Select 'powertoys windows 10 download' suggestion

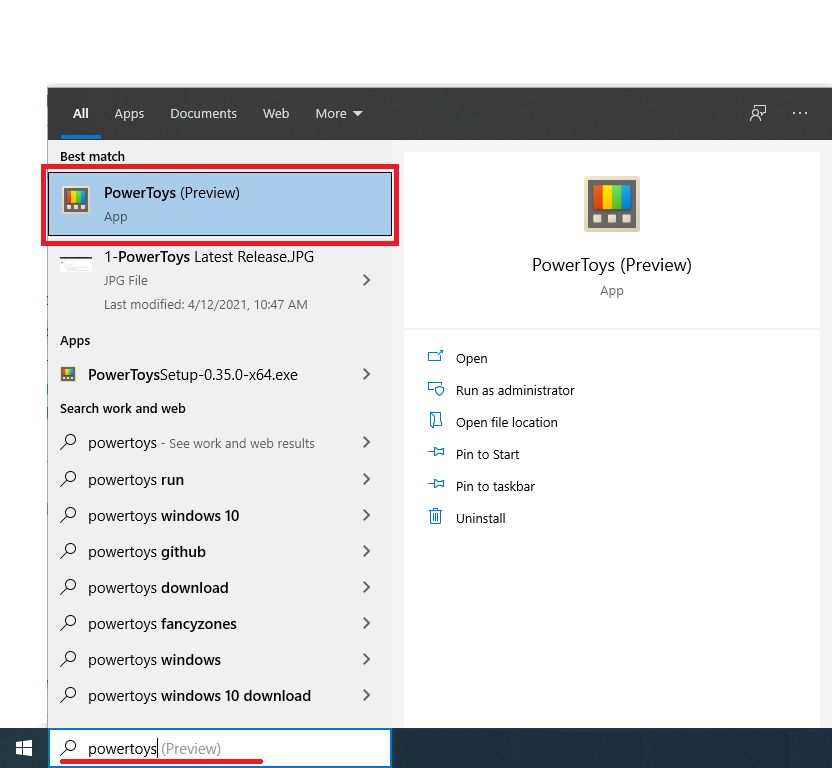(220, 696)
